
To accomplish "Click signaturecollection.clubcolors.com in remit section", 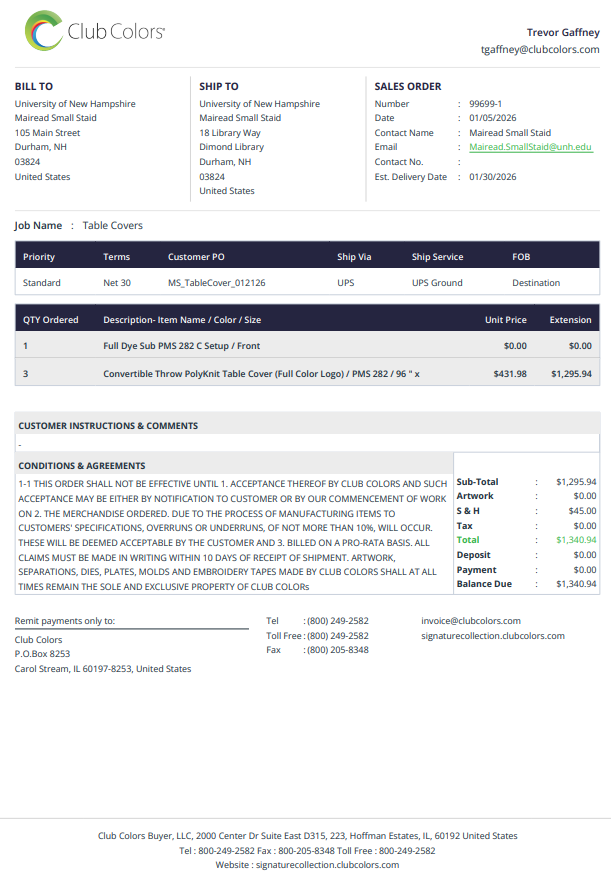I will [493, 636].
